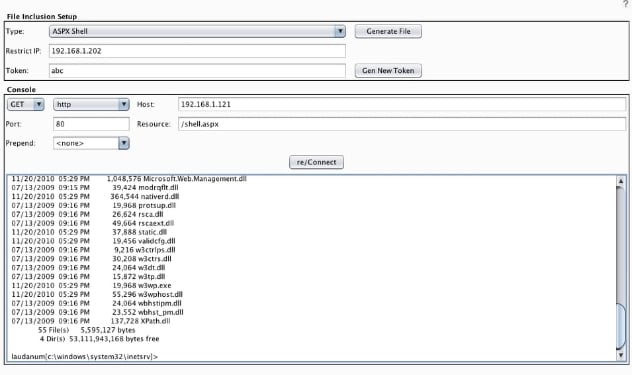Click the Gen New Token button
This screenshot has height=375, width=632.
click(x=388, y=71)
